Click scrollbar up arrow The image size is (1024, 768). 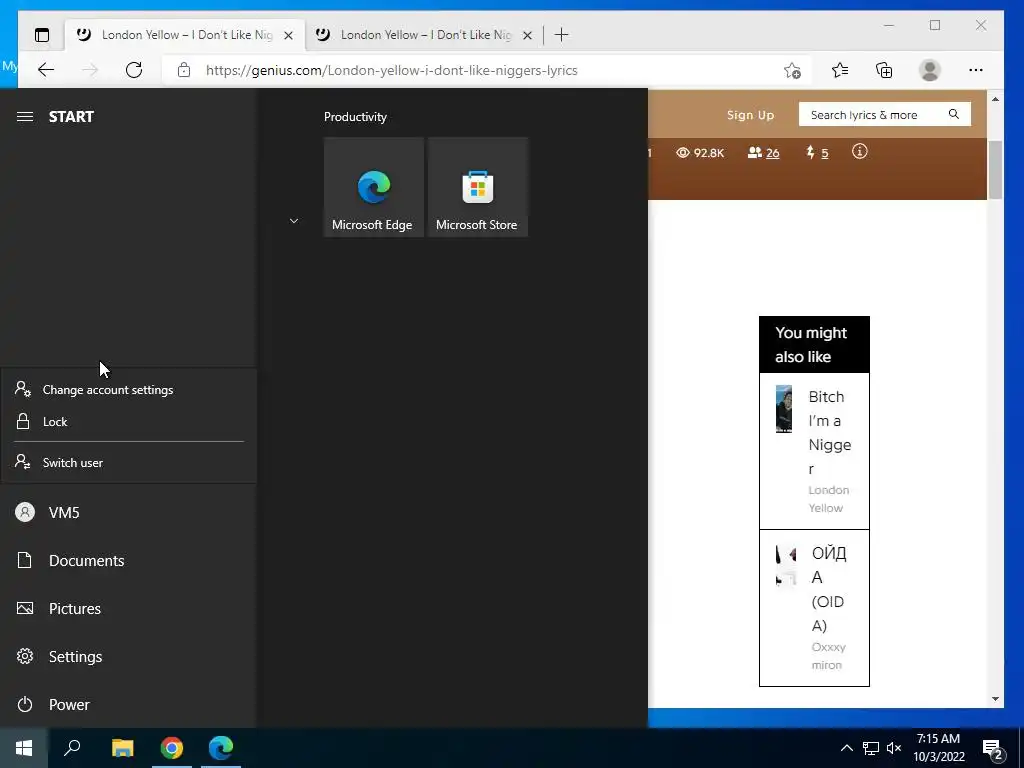click(995, 99)
